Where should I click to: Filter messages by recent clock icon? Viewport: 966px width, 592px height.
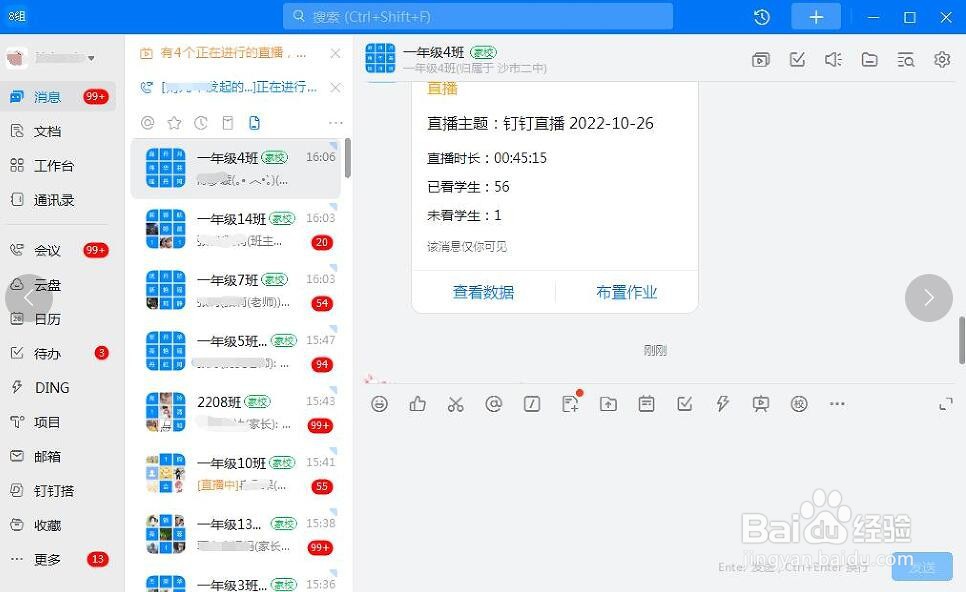pyautogui.click(x=201, y=123)
